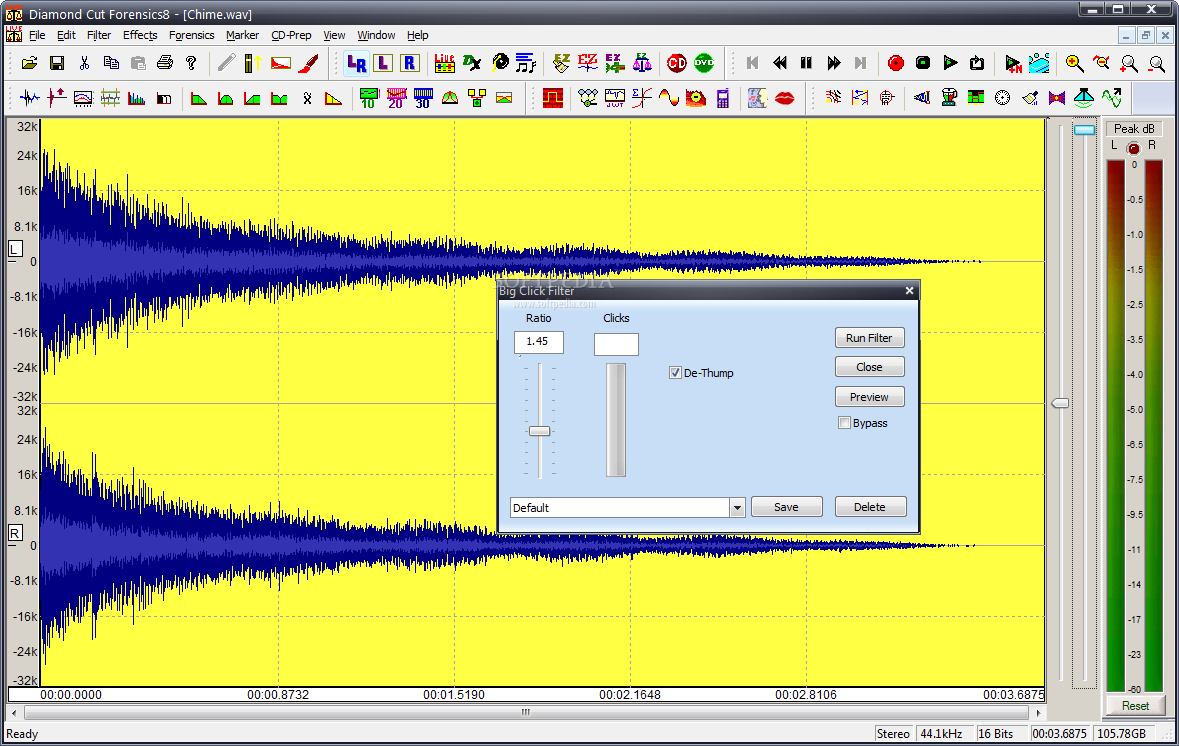Open the File menu

click(37, 35)
